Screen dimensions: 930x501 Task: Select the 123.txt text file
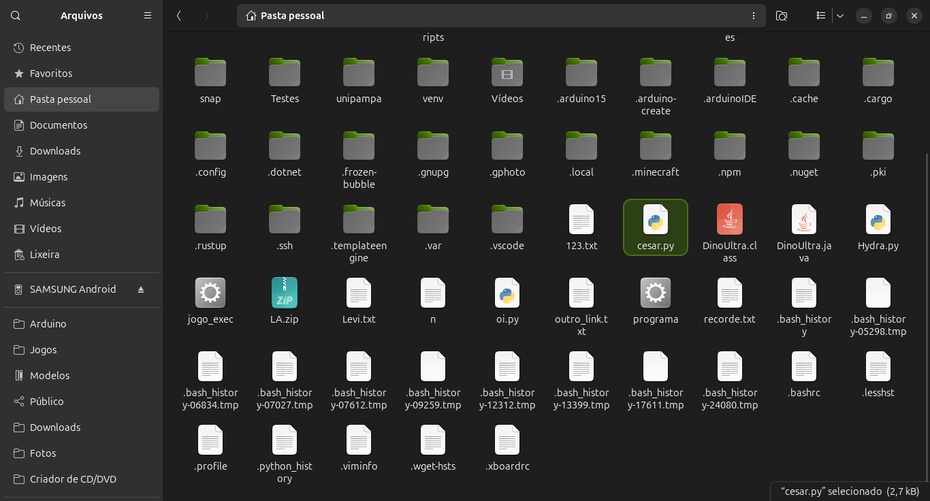581,228
